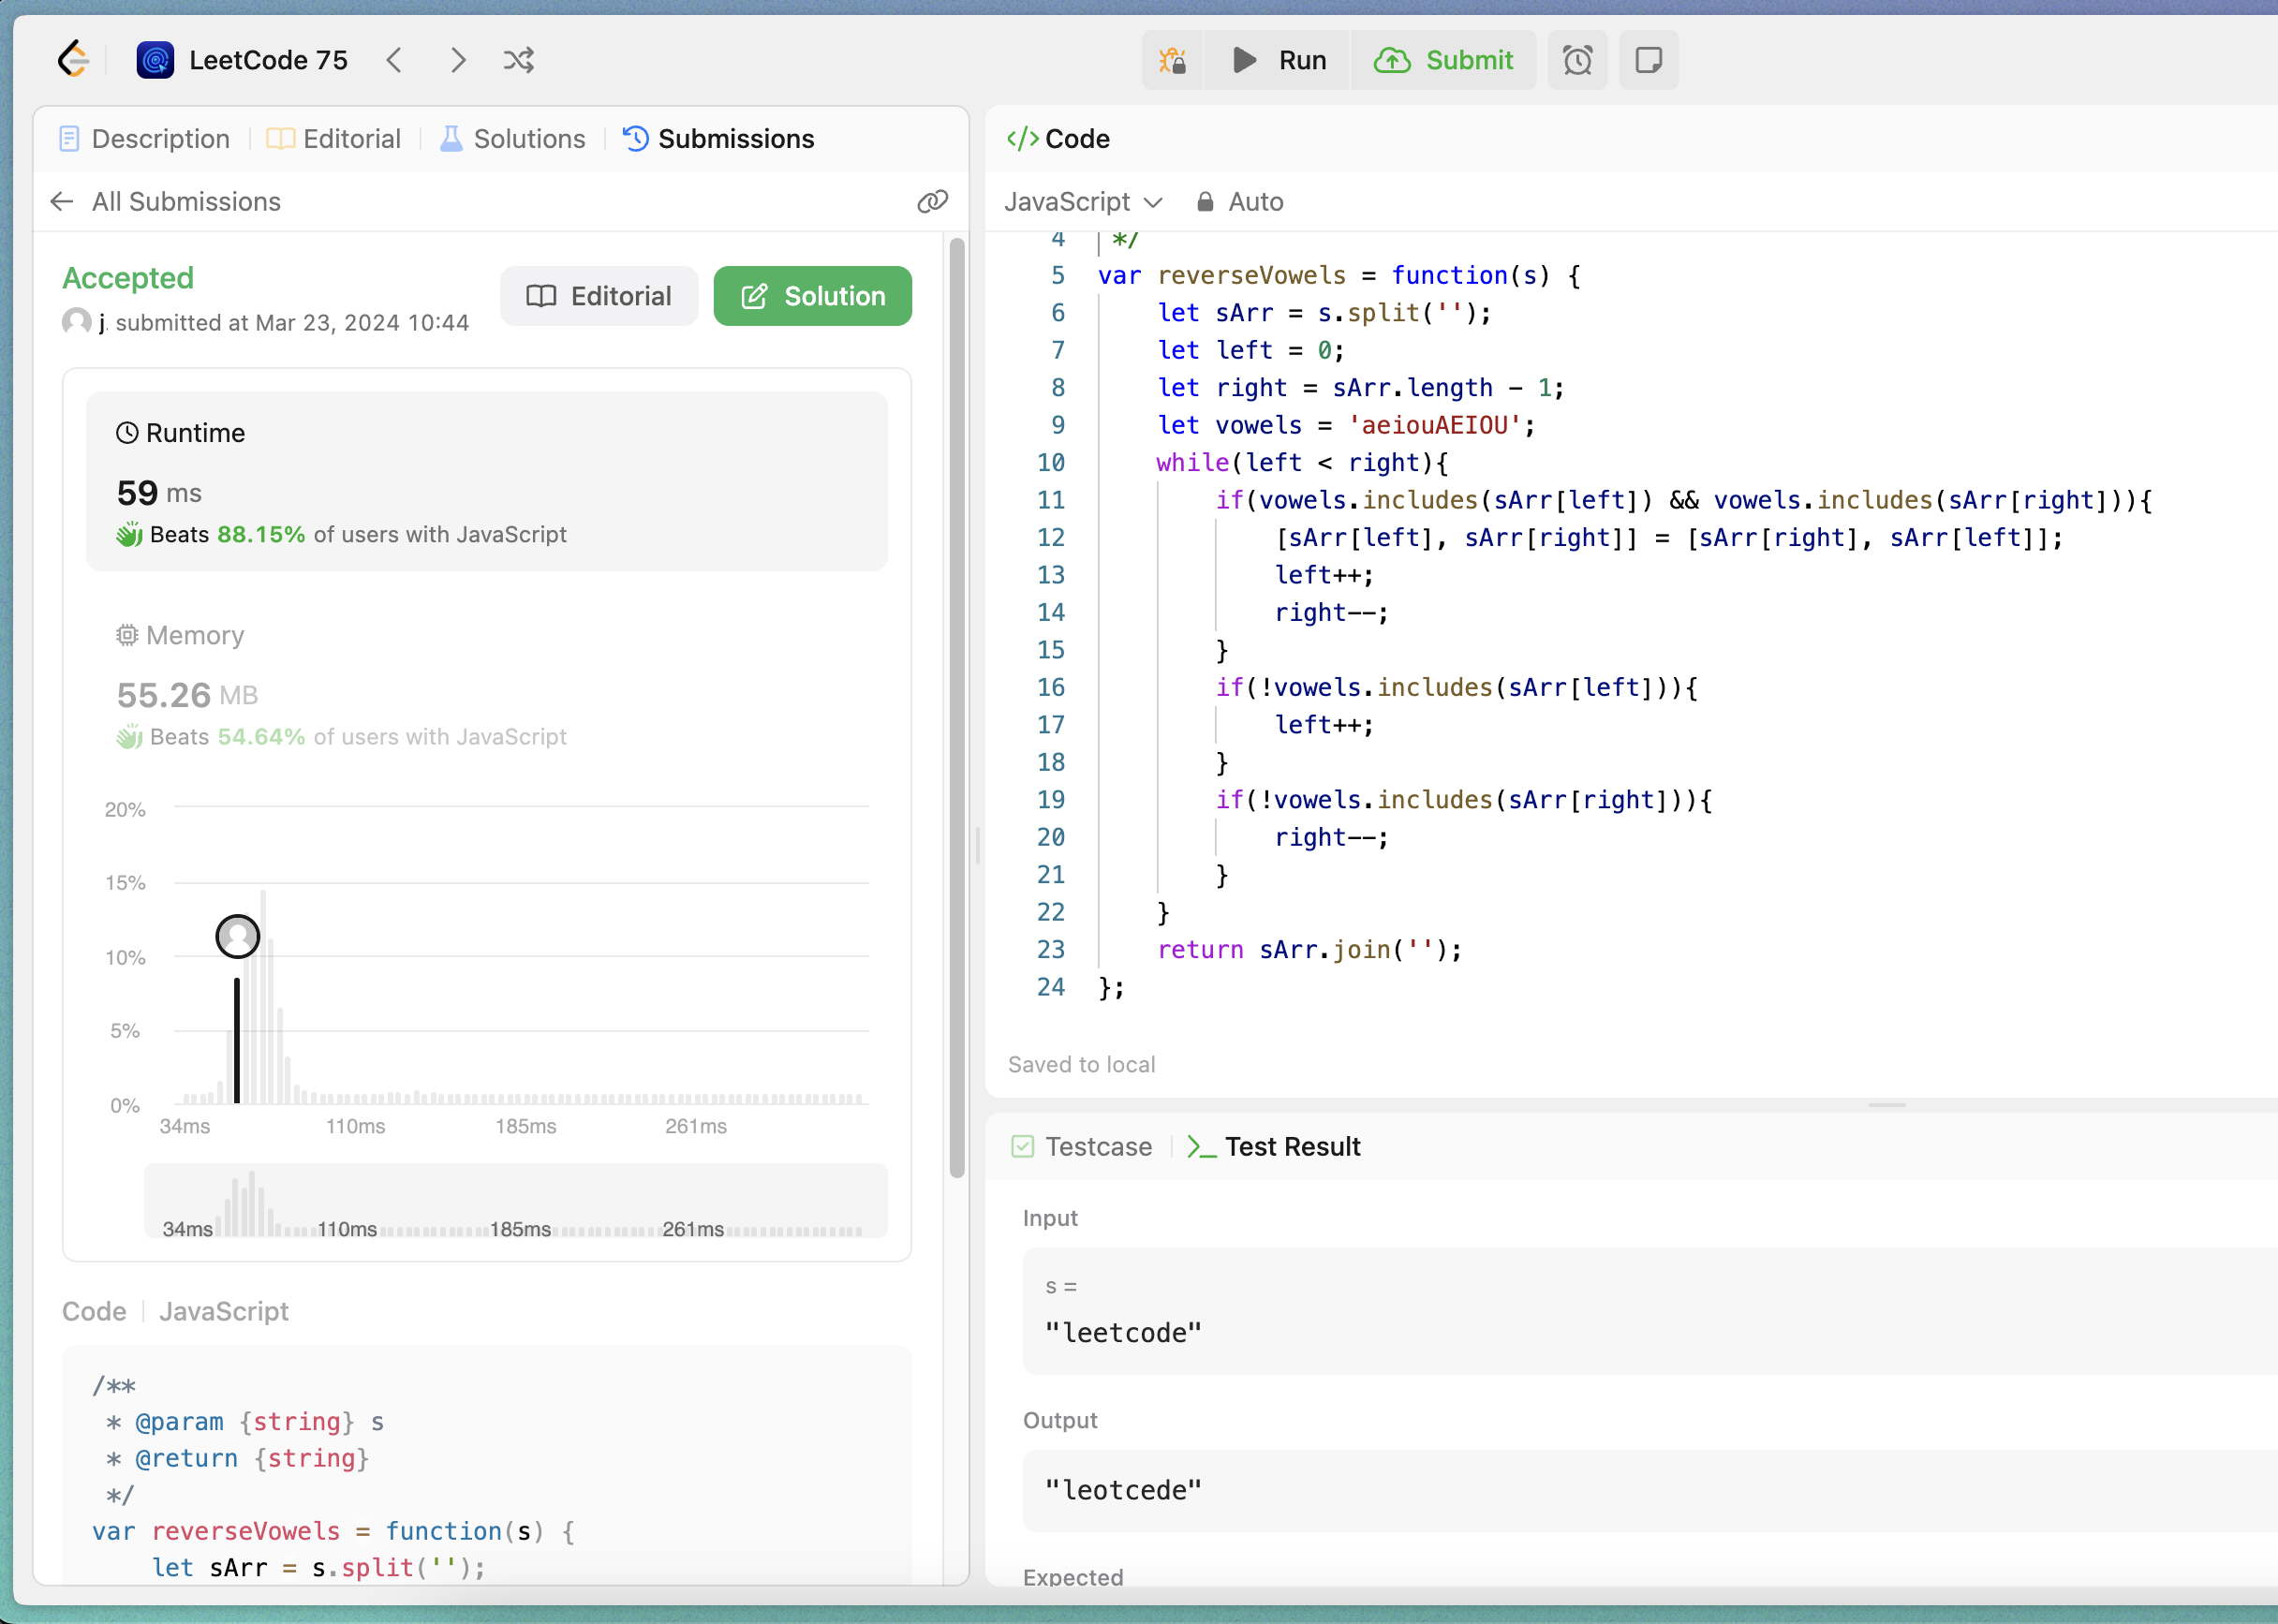The height and width of the screenshot is (1624, 2278).
Task: Open the alarm clock timer
Action: (x=1577, y=61)
